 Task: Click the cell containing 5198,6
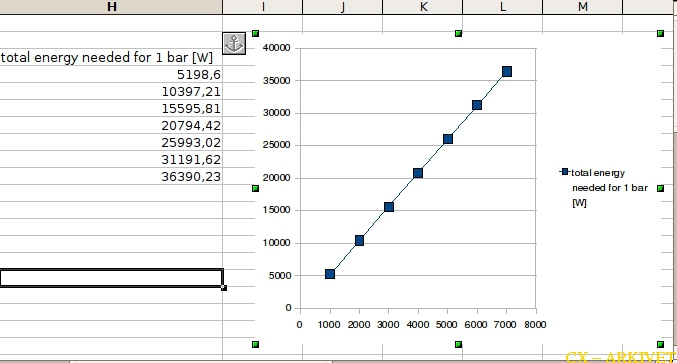coord(111,75)
